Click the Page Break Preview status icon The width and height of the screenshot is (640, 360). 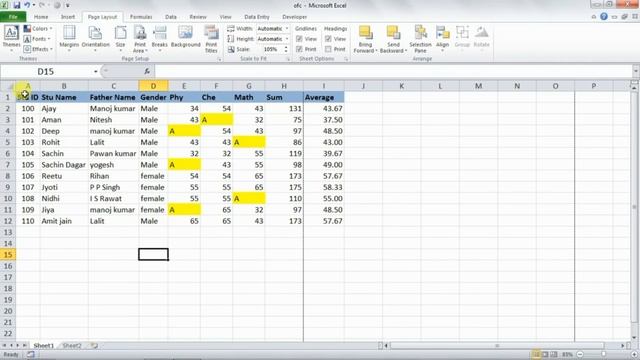coord(554,355)
